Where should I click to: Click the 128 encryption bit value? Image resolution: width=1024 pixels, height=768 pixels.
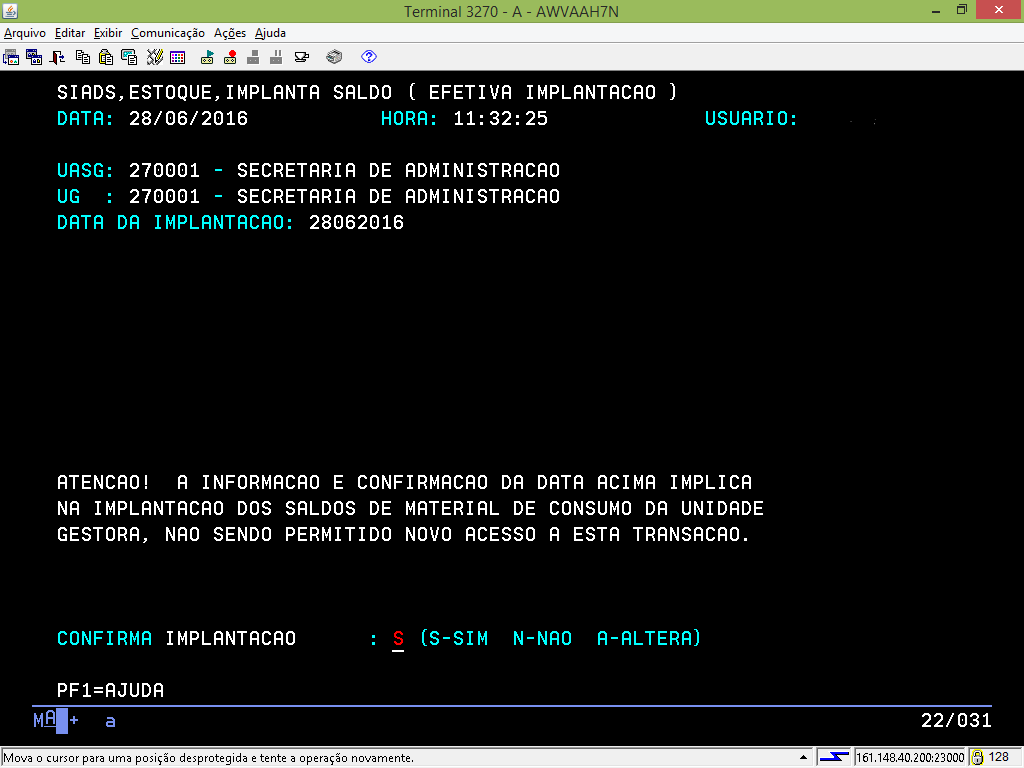[x=999, y=758]
